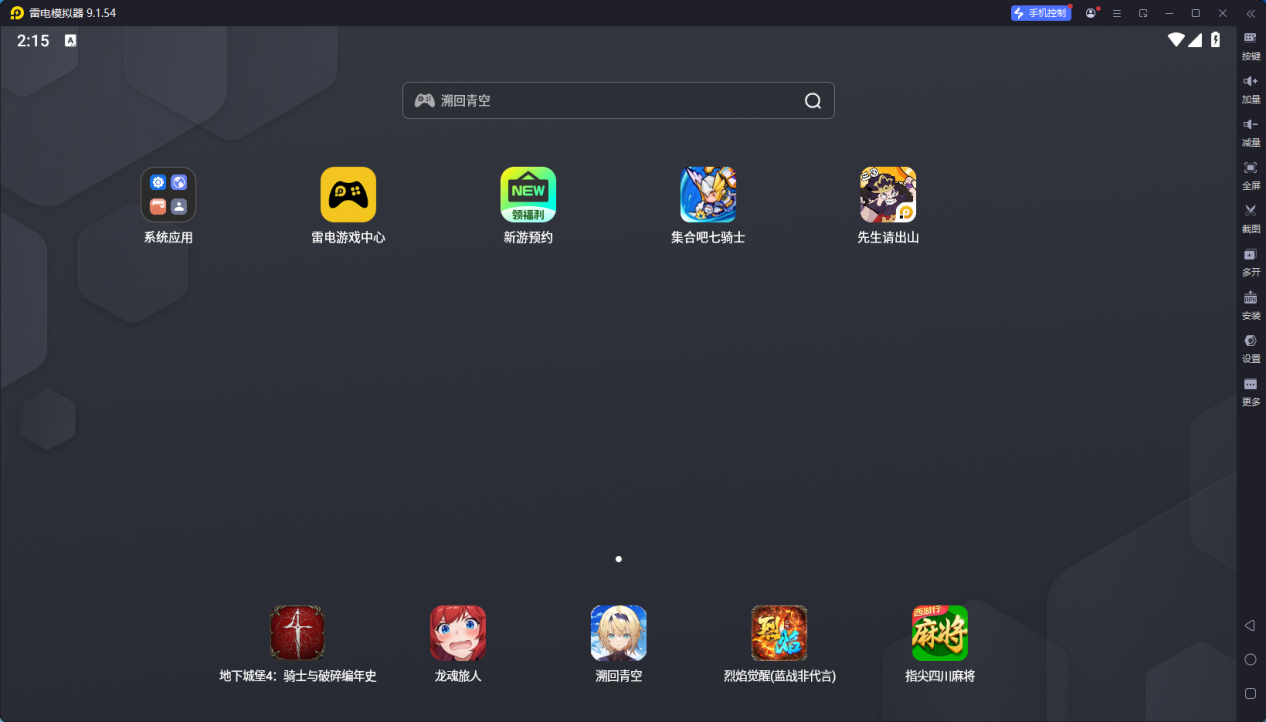Open emulator 设置 in sidebar
The image size is (1266, 722).
pos(1250,347)
